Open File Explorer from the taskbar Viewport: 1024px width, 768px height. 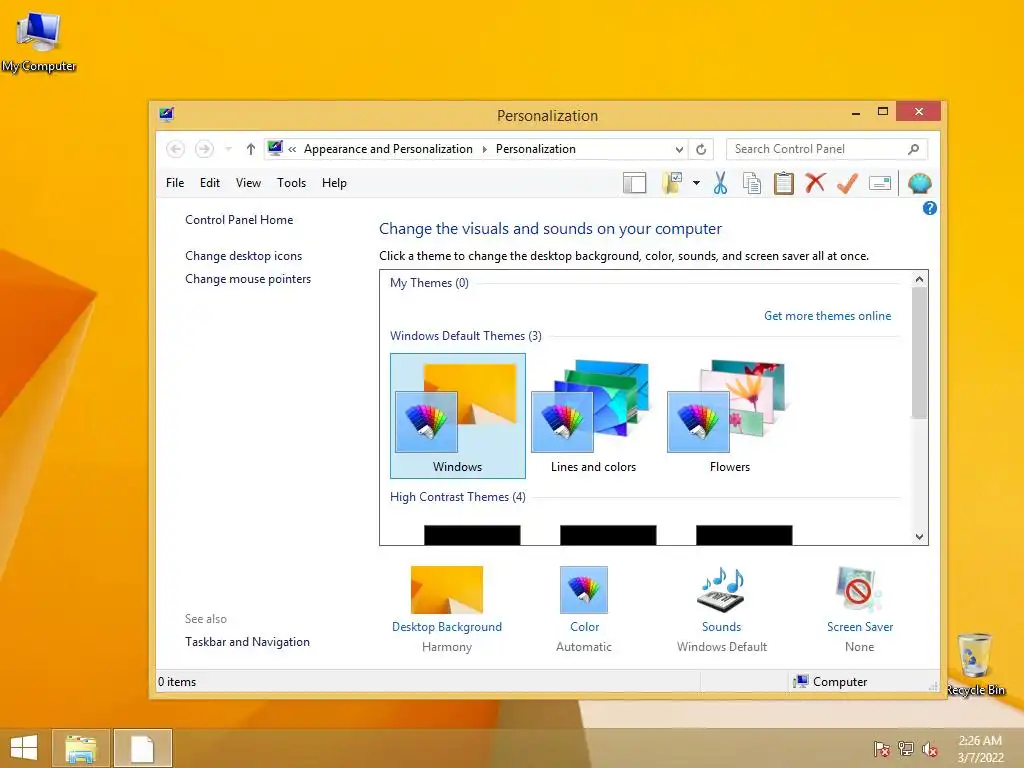pyautogui.click(x=80, y=748)
